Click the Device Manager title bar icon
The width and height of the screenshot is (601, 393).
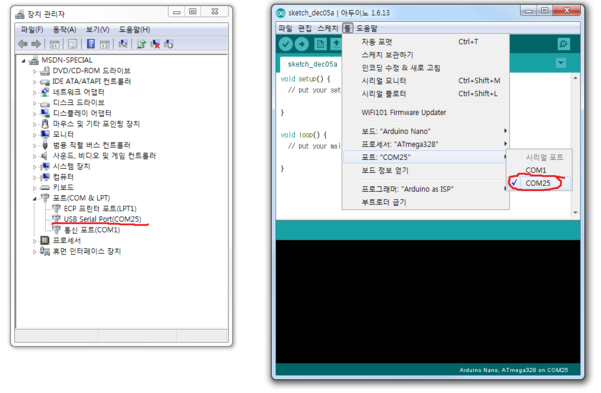pyautogui.click(x=20, y=15)
